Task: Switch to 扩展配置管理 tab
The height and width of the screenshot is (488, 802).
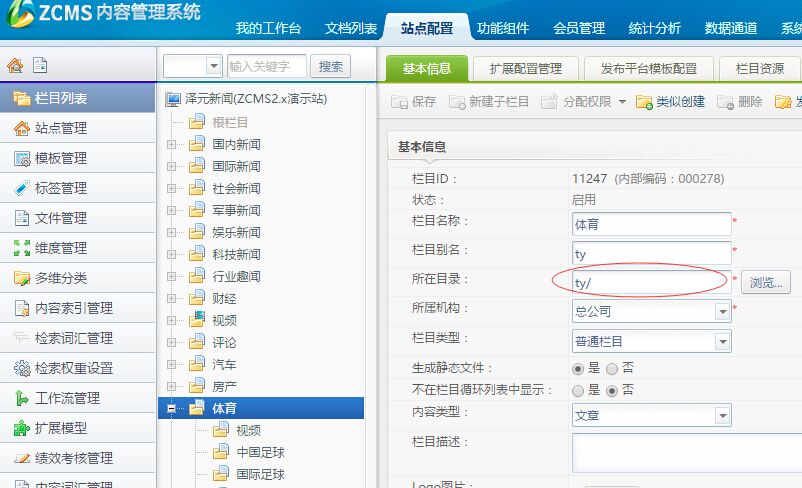Action: click(x=525, y=69)
